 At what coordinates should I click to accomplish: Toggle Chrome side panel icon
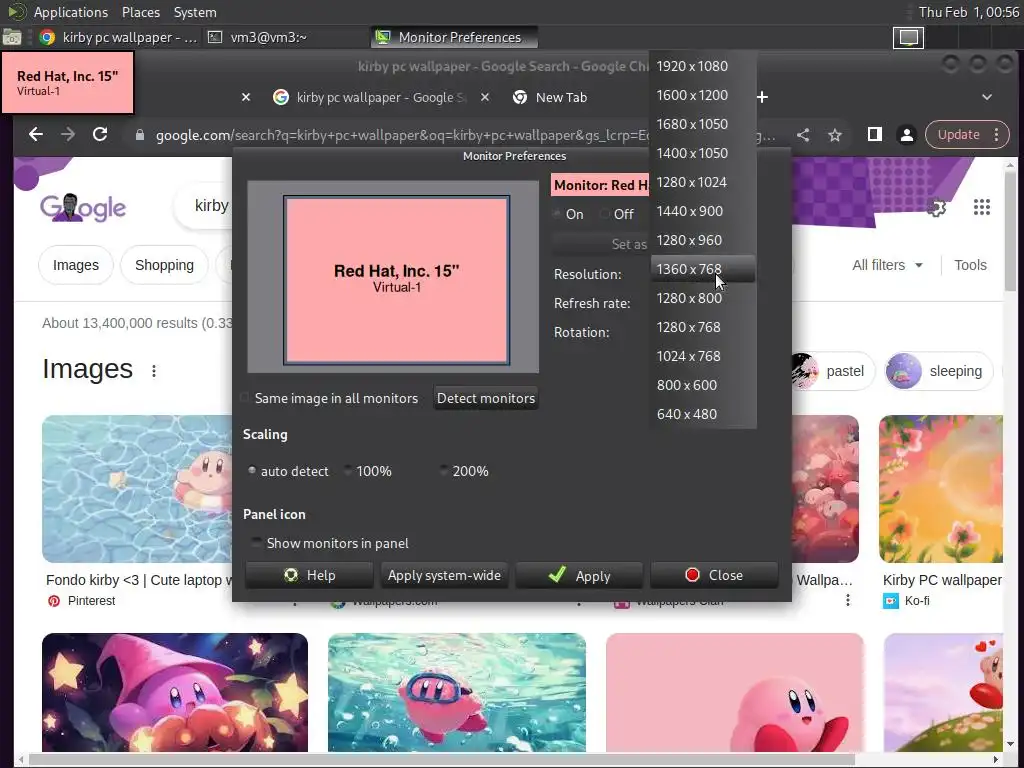pos(874,135)
